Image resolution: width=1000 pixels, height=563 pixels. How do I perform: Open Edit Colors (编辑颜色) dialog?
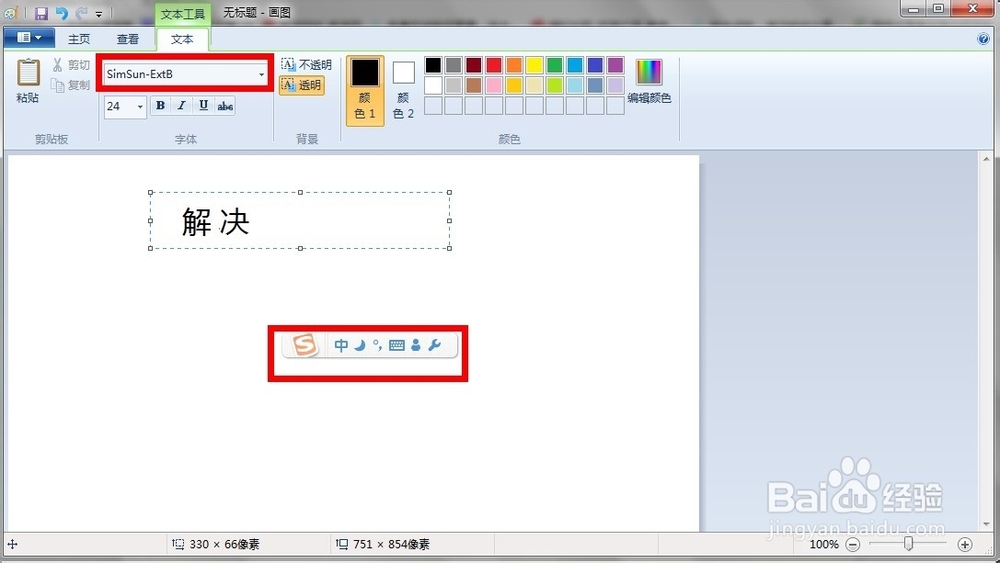pos(649,82)
